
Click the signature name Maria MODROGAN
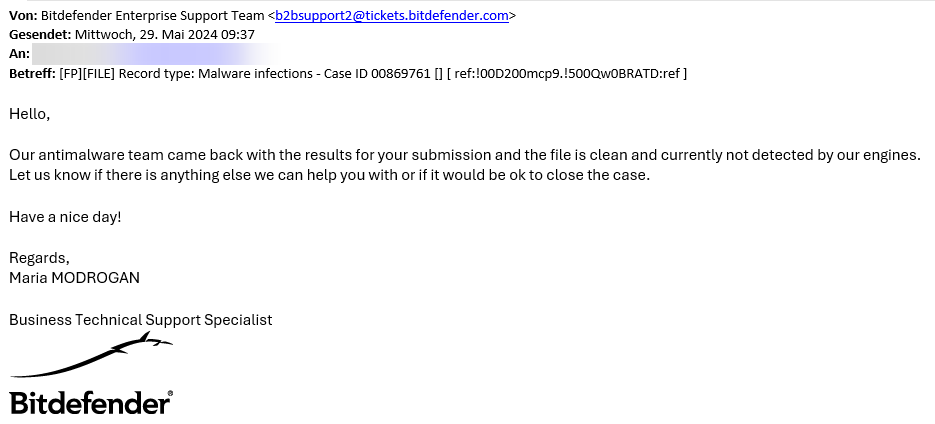pos(75,278)
